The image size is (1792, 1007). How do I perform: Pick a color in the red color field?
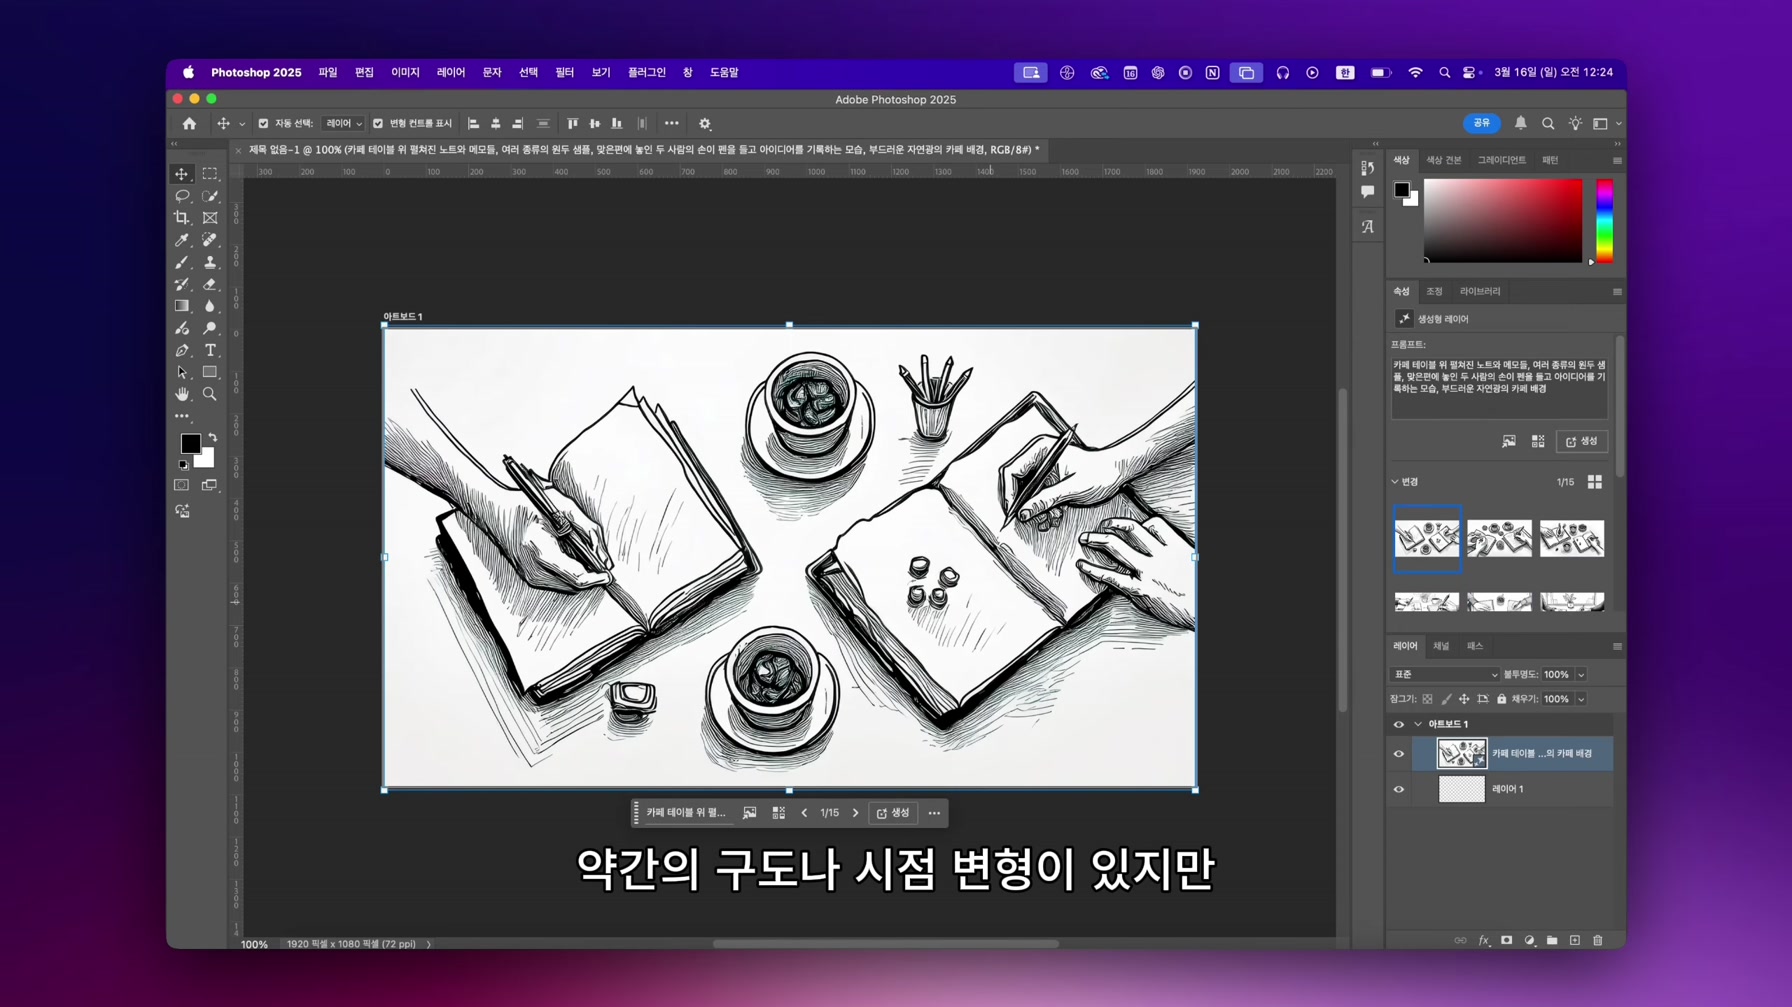[x=1503, y=221]
